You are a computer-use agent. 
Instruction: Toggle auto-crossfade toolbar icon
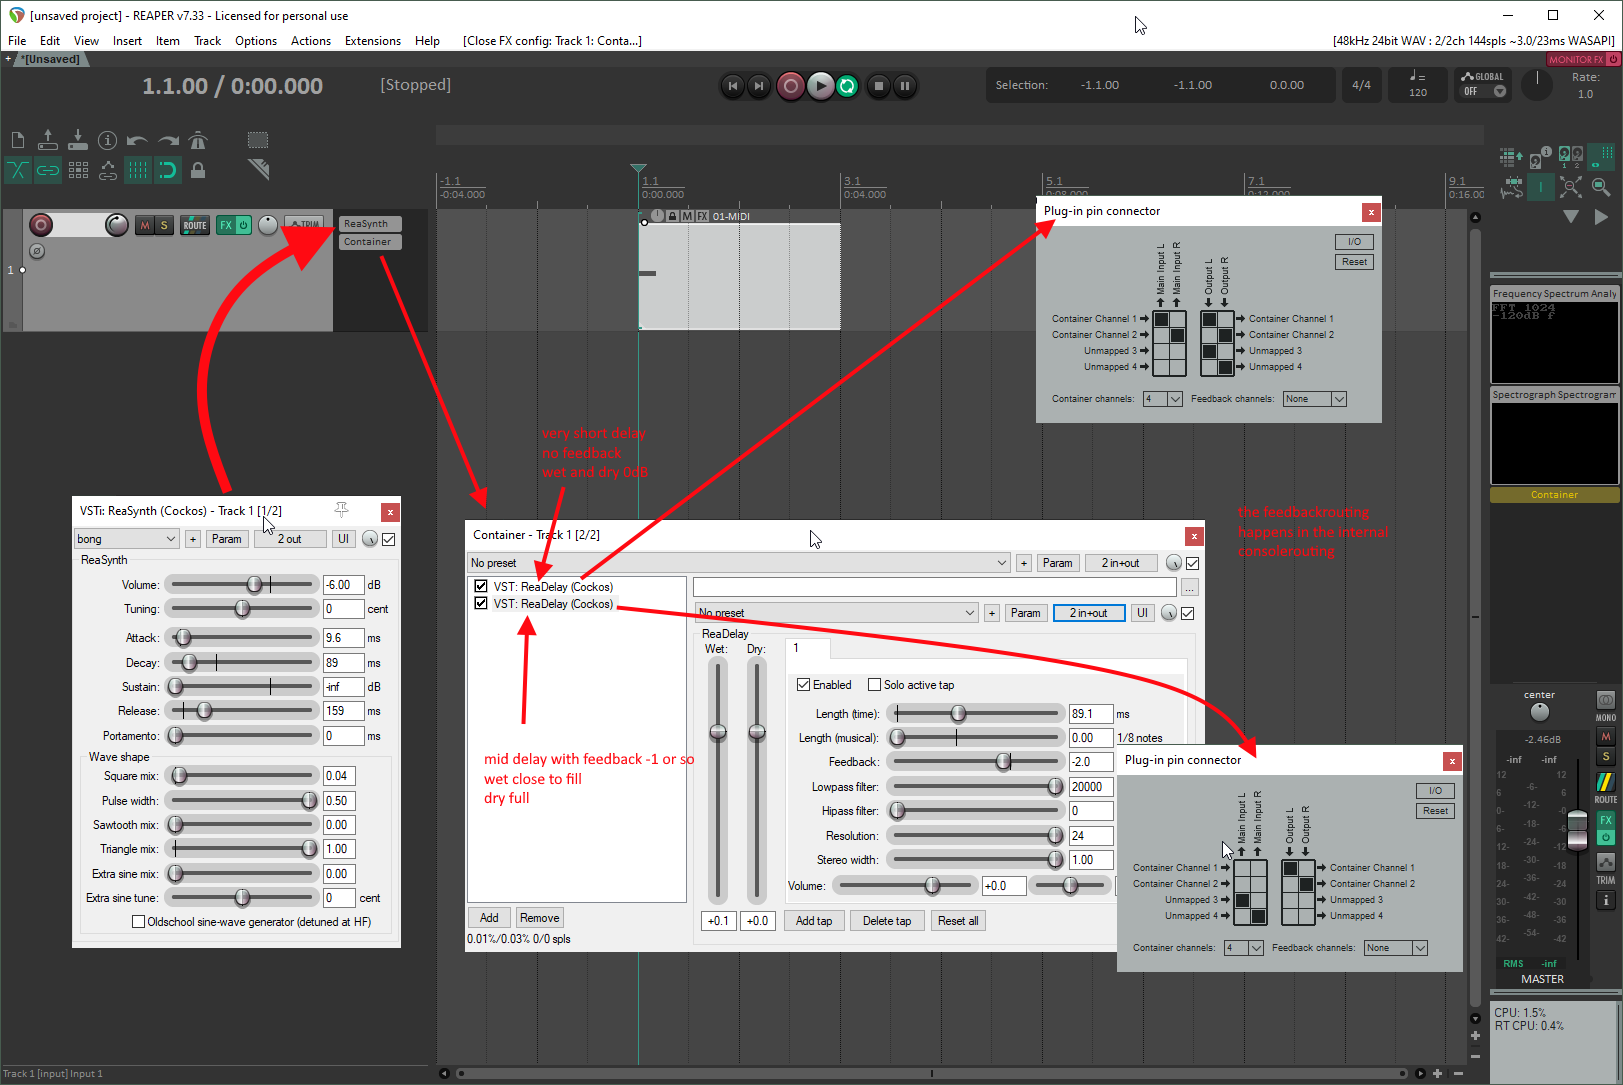coord(18,170)
